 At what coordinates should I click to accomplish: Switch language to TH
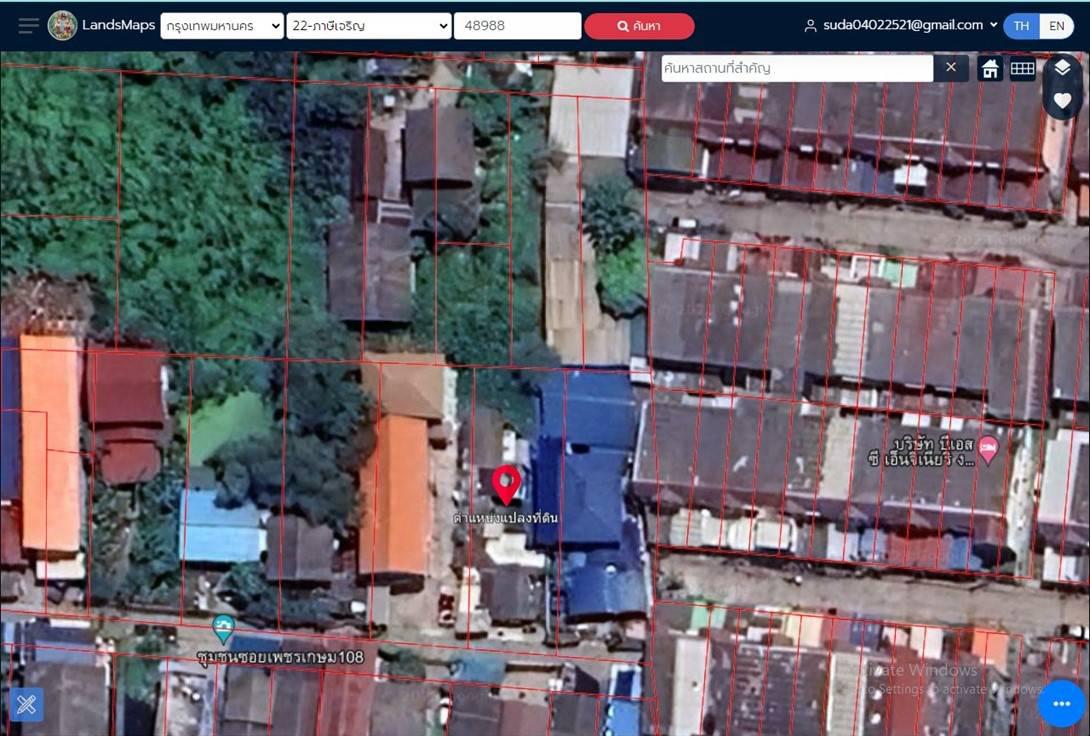(x=1021, y=26)
